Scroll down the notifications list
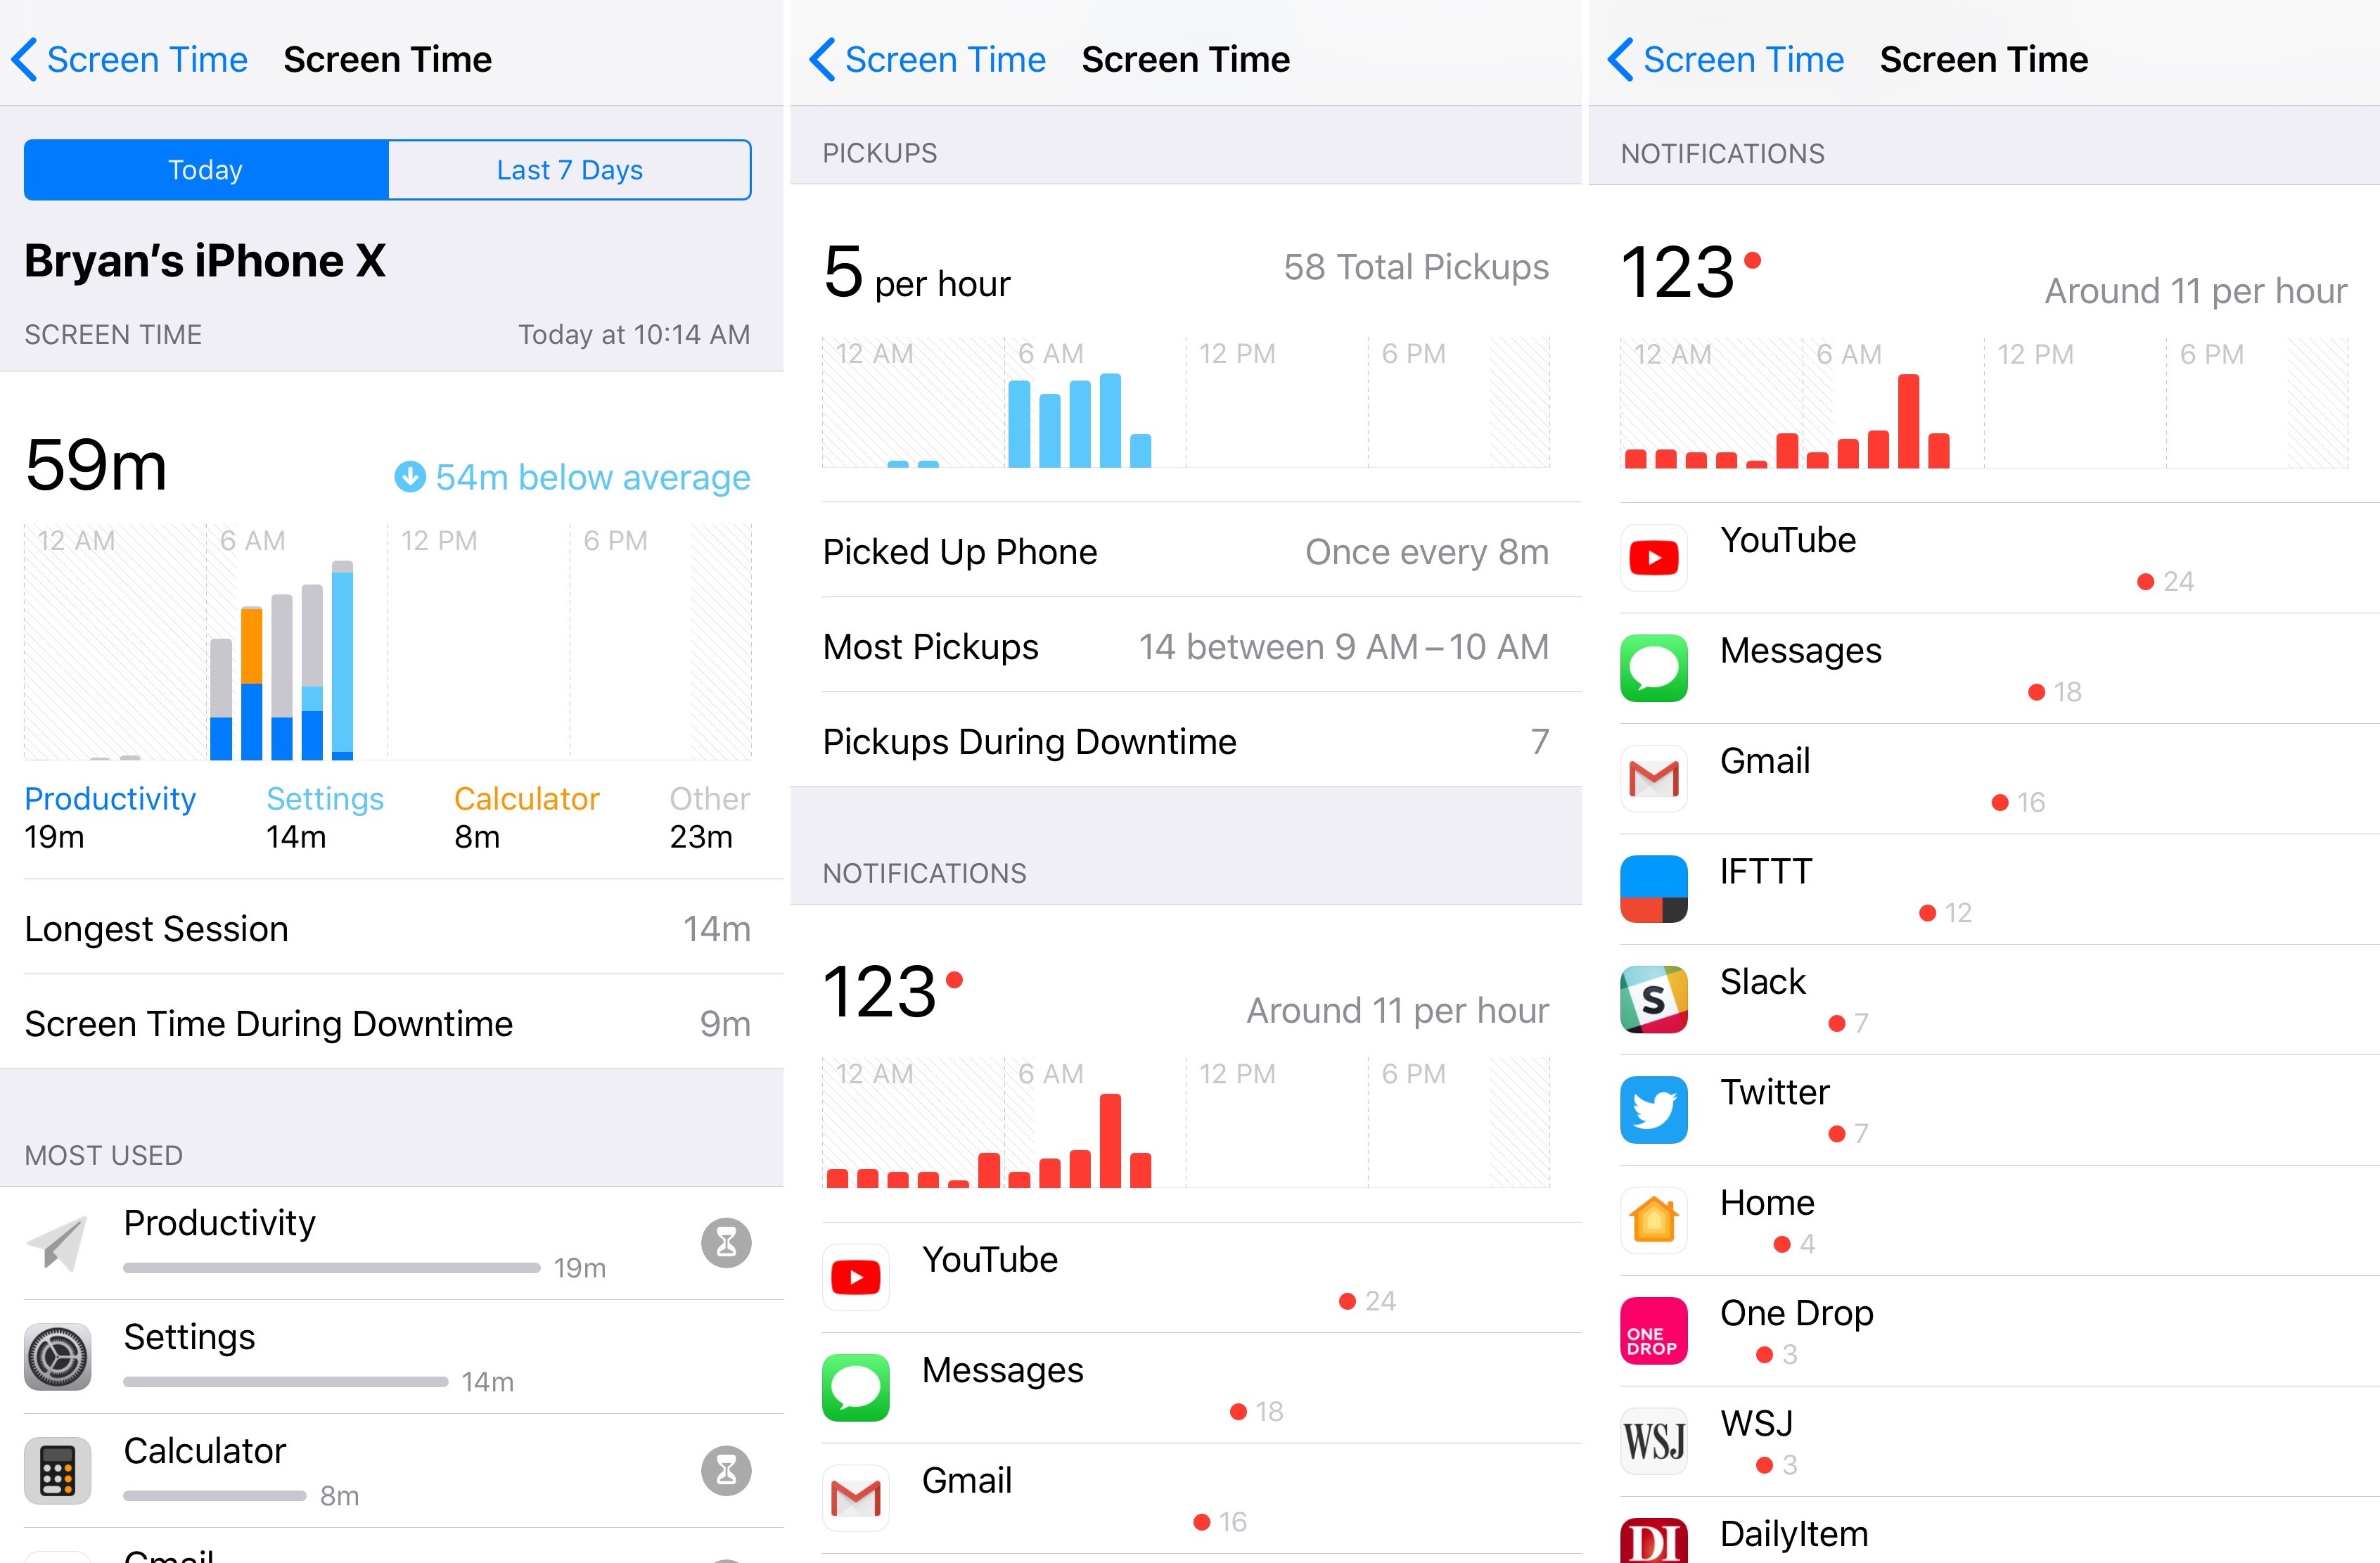Screen dimensions: 2380x1563 1984,1047
